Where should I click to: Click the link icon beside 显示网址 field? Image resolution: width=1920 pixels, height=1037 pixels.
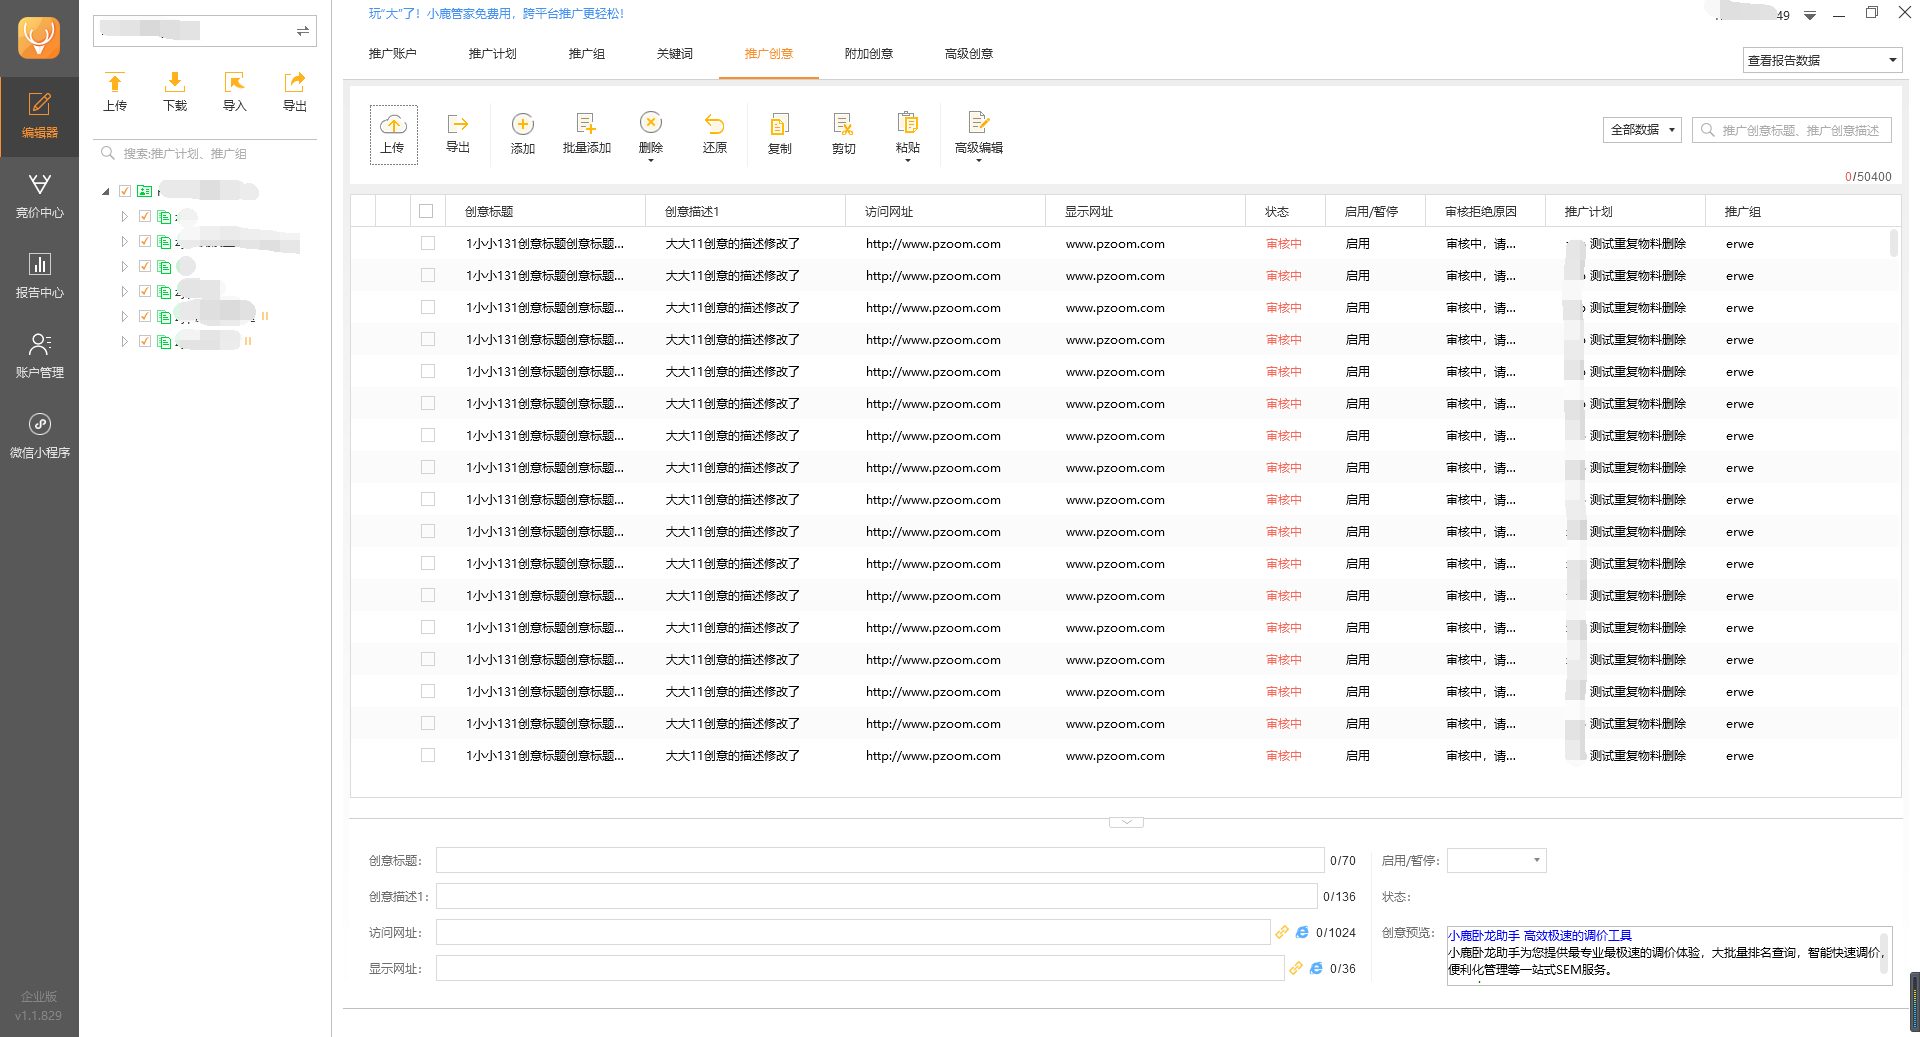(x=1296, y=968)
